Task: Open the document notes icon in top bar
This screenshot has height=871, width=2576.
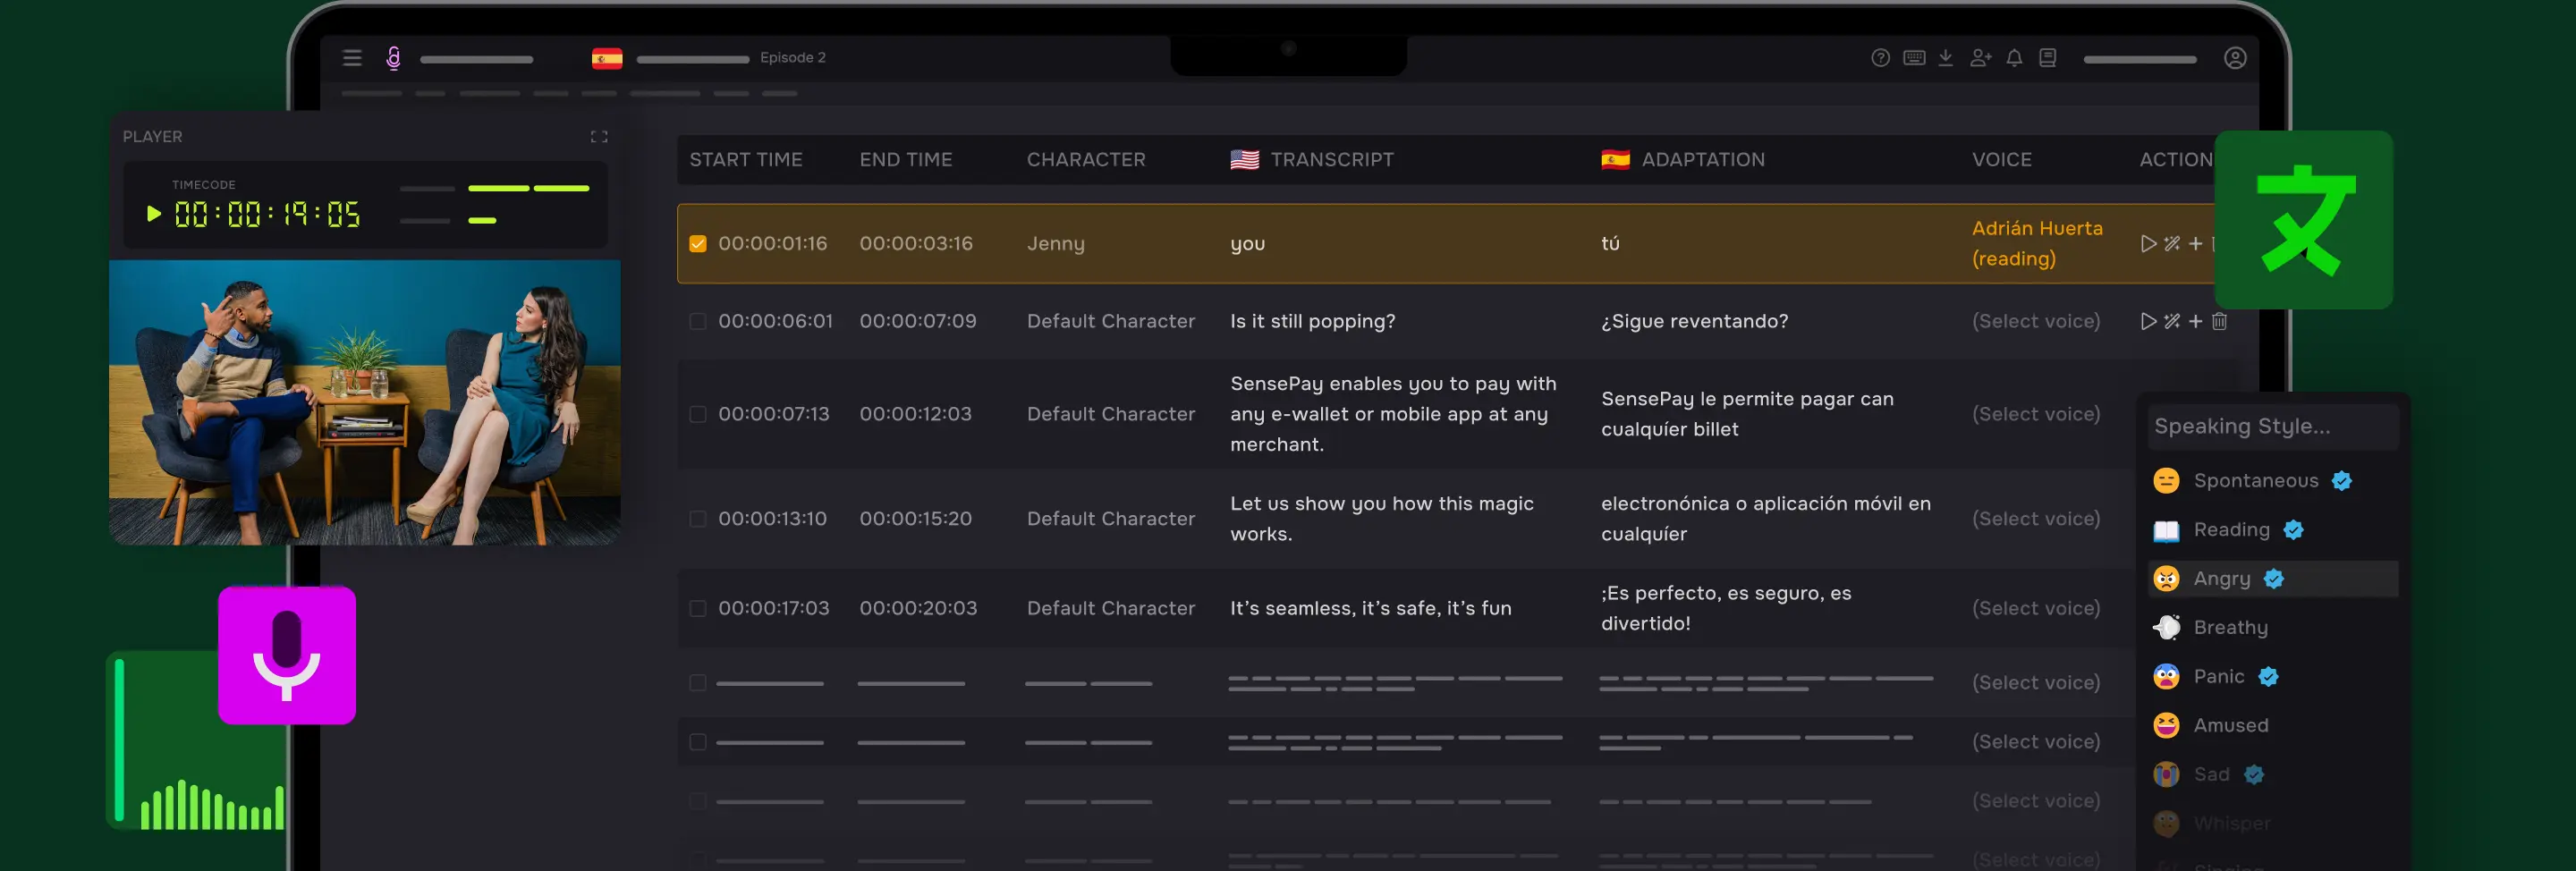Action: [2047, 58]
